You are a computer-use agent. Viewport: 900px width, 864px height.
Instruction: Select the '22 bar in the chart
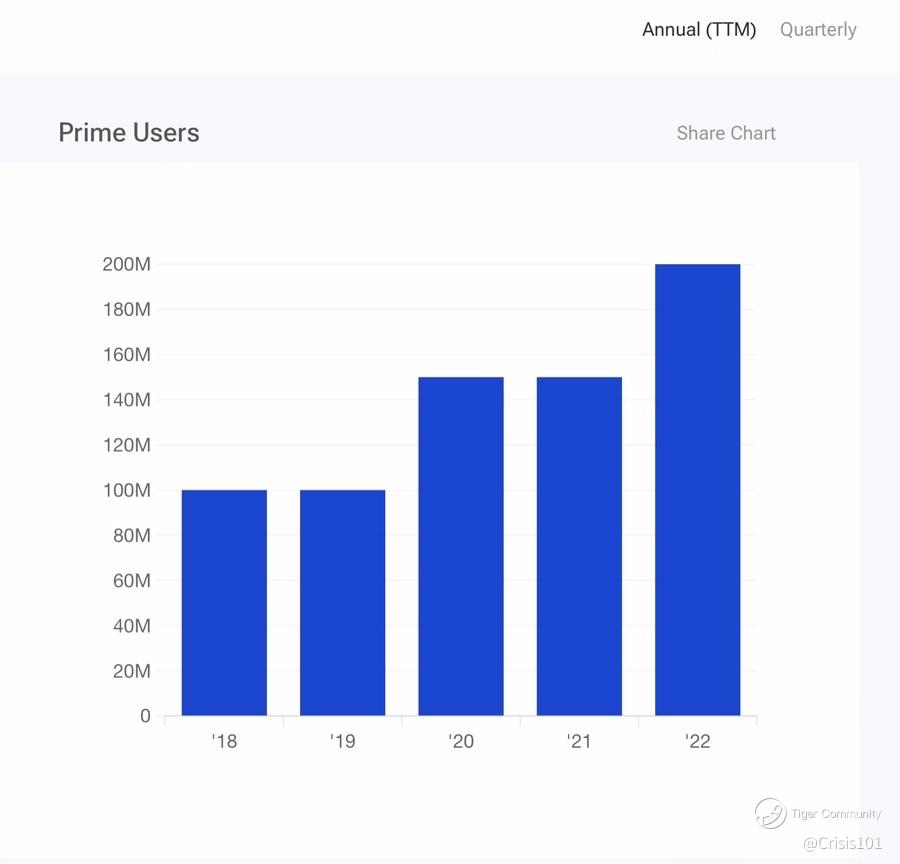(x=697, y=490)
